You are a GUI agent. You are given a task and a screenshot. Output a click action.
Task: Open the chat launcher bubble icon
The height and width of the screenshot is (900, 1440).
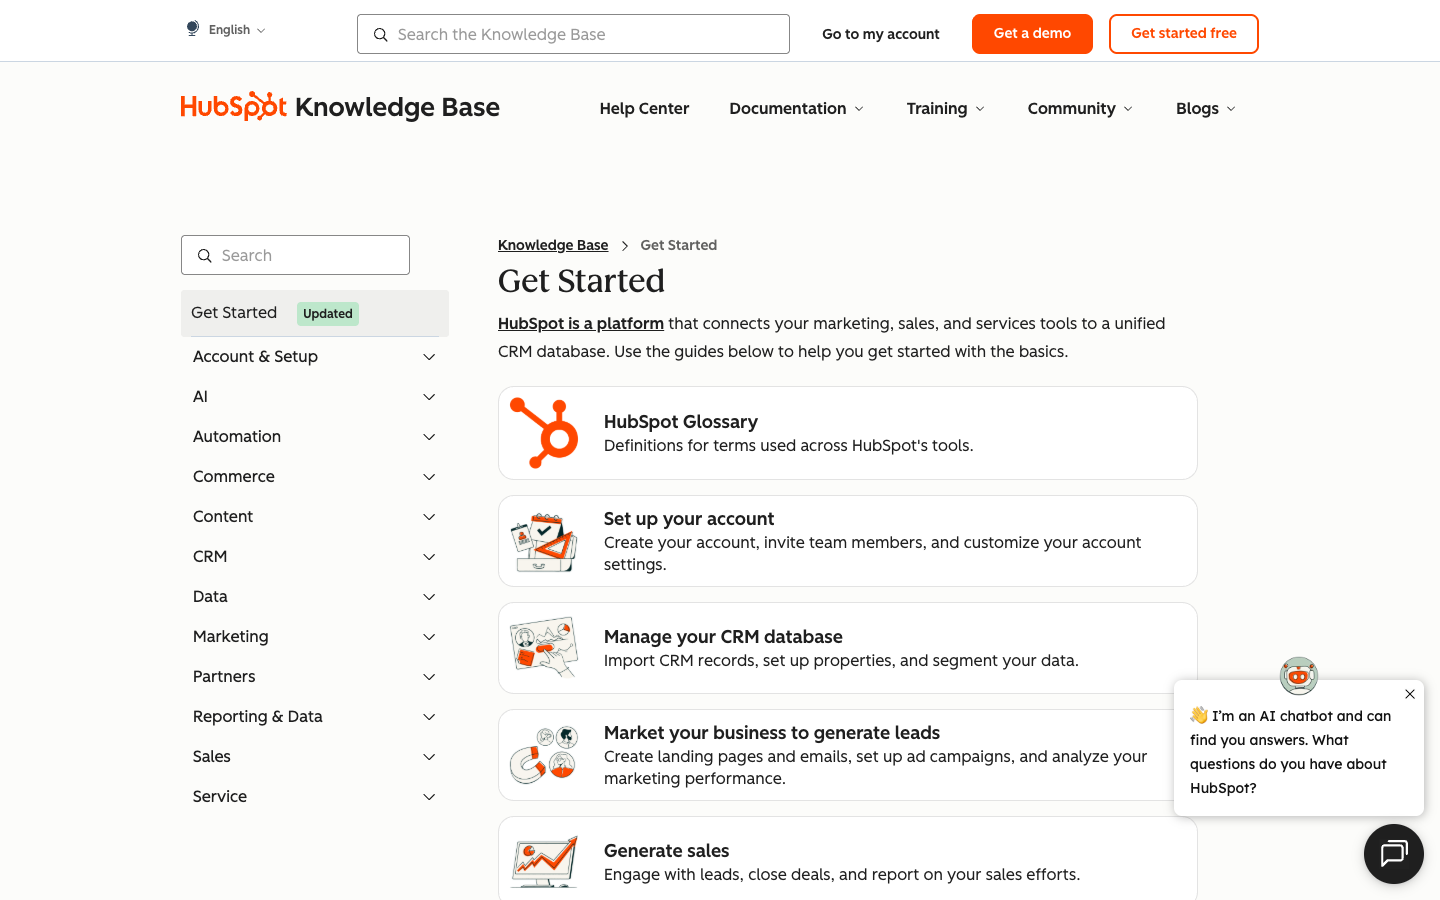[x=1394, y=854]
